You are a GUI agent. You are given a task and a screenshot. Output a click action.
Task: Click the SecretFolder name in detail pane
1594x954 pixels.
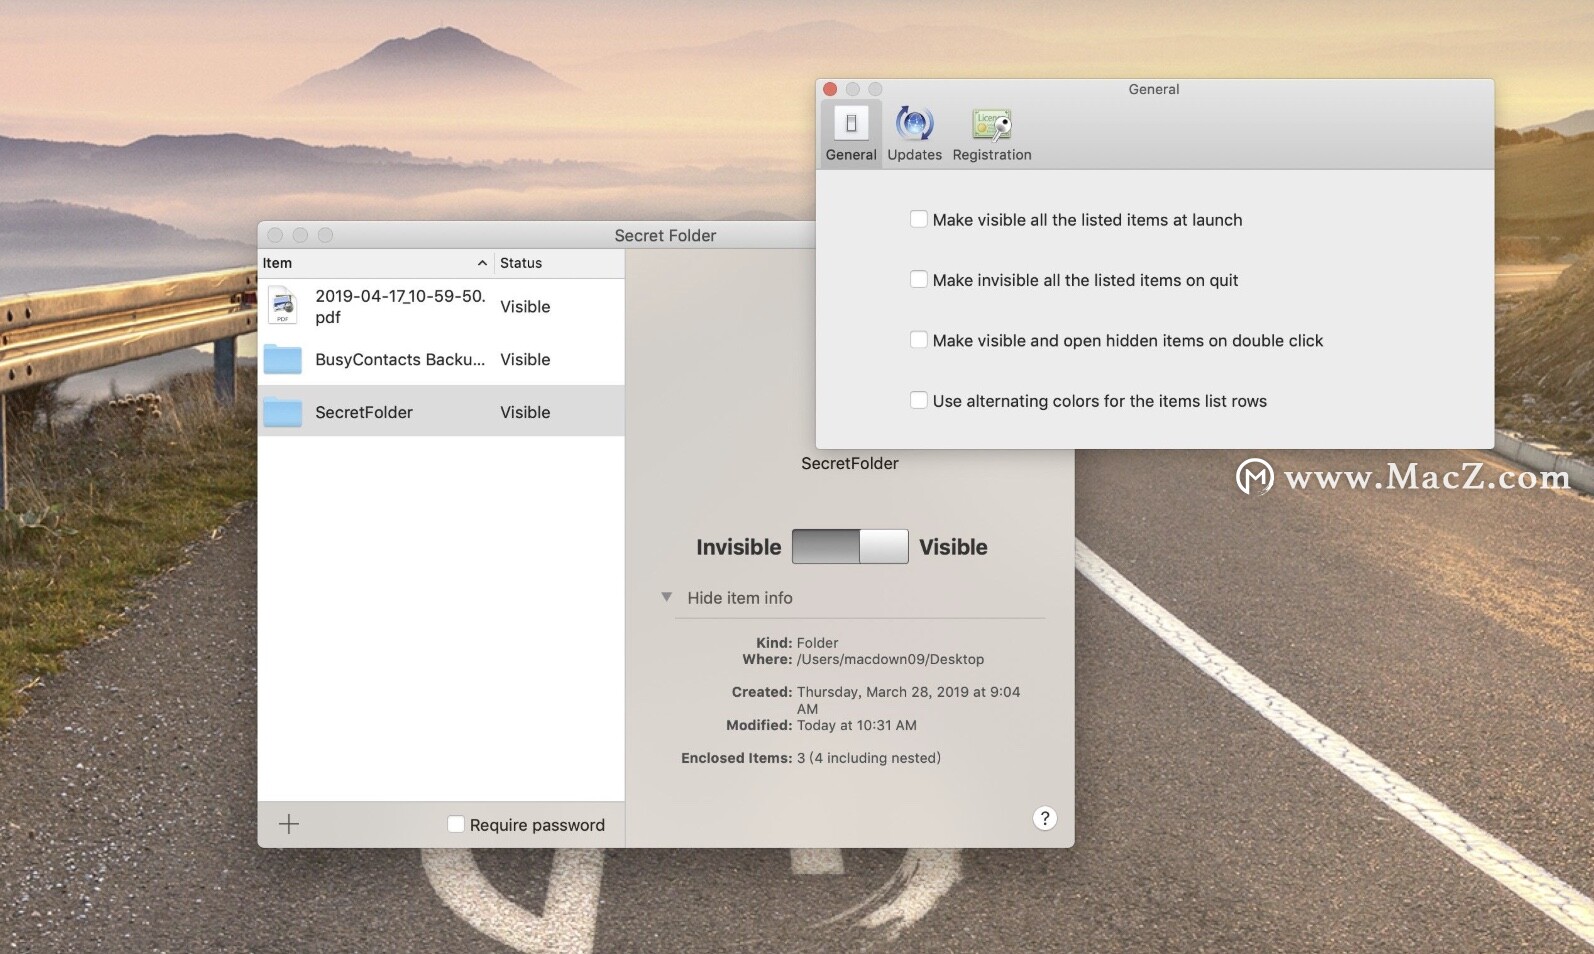(x=850, y=463)
